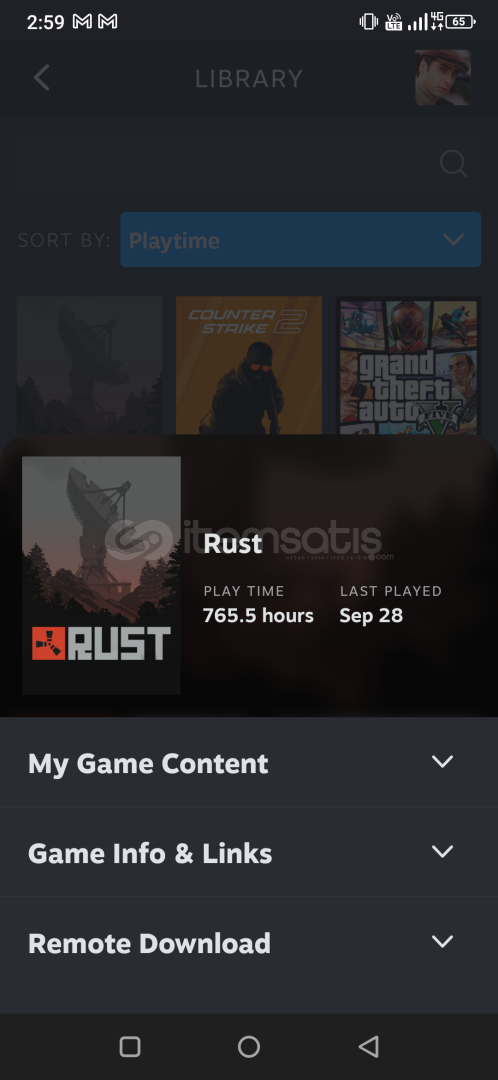Tap the back arrow in Library header
Image resolution: width=498 pixels, height=1080 pixels.
coord(42,78)
